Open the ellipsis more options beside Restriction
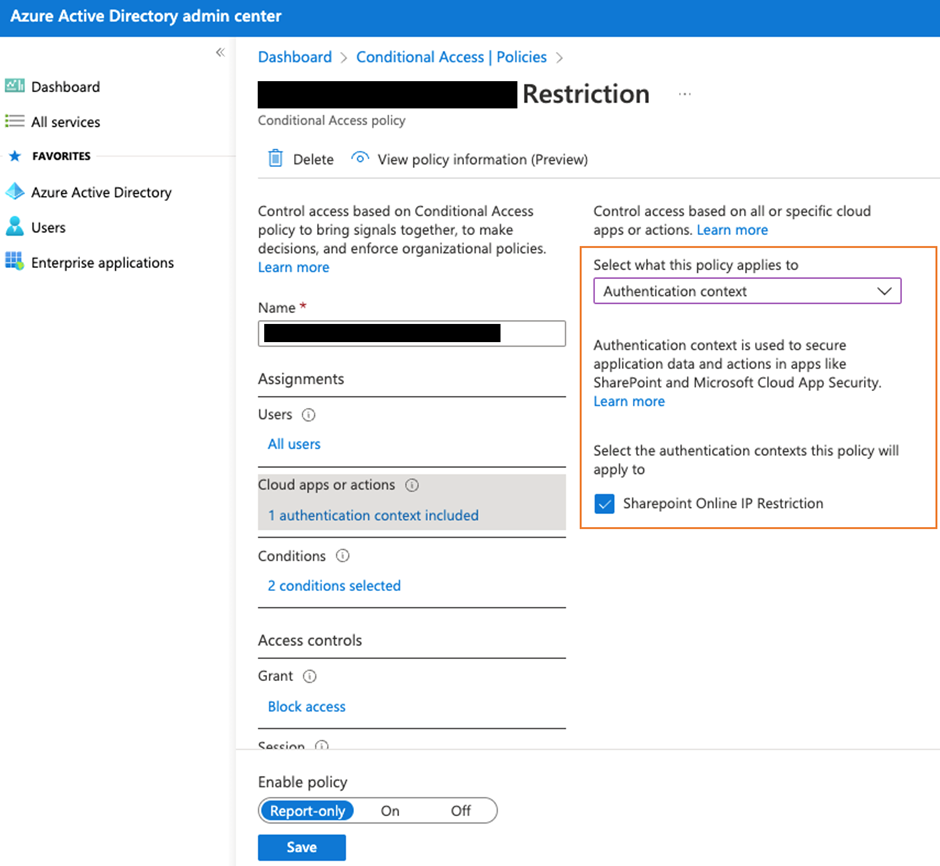The image size is (940, 866). (x=685, y=94)
